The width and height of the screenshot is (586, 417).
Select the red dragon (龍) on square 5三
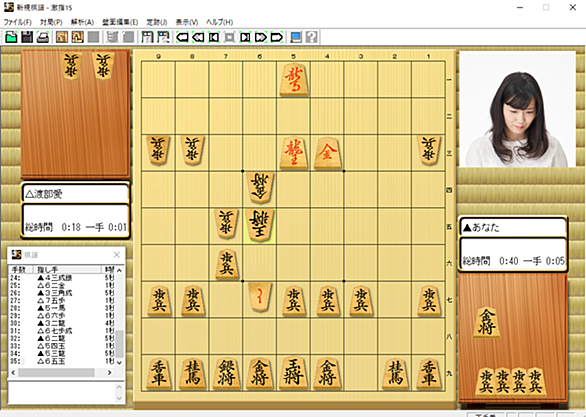(x=294, y=153)
